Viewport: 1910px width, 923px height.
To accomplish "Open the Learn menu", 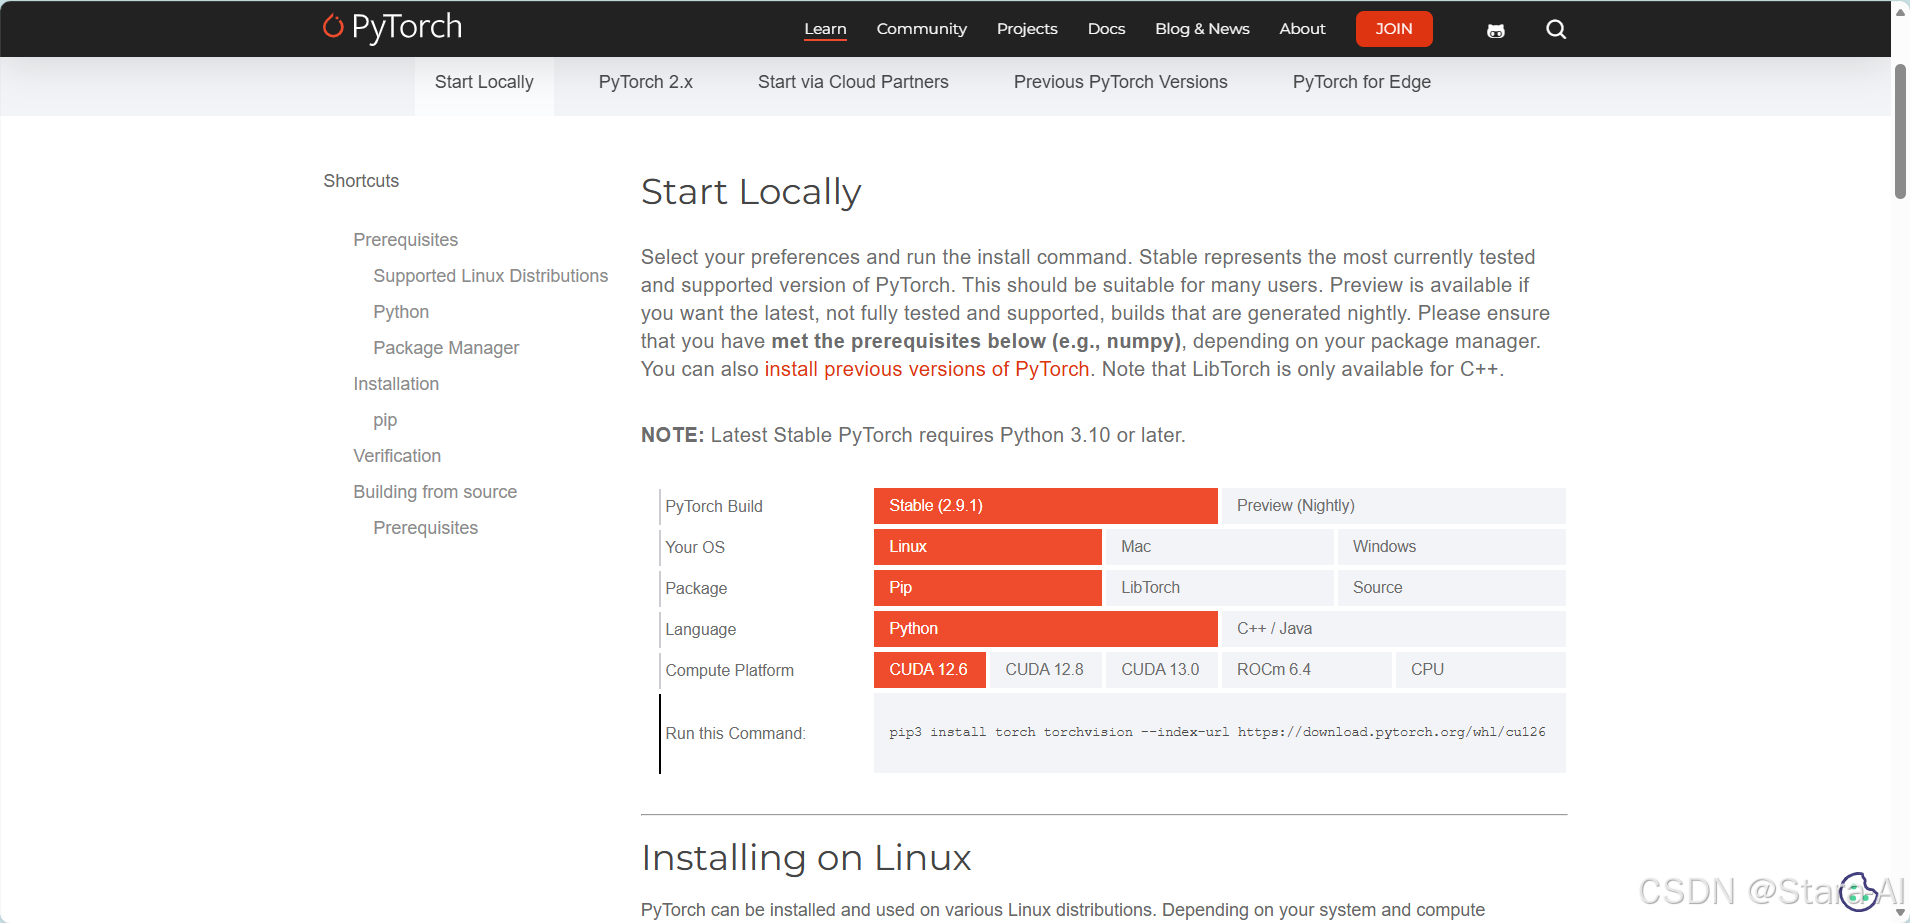I will click(825, 29).
